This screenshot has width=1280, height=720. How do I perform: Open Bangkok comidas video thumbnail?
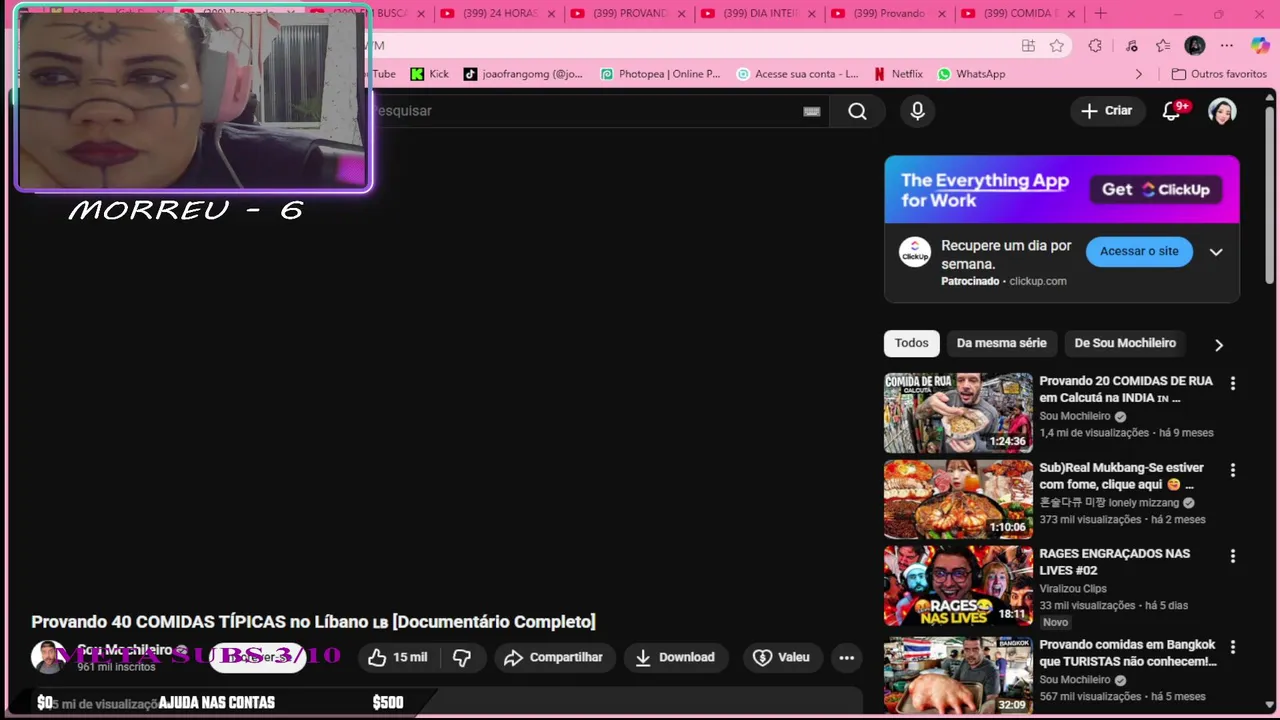(x=958, y=675)
